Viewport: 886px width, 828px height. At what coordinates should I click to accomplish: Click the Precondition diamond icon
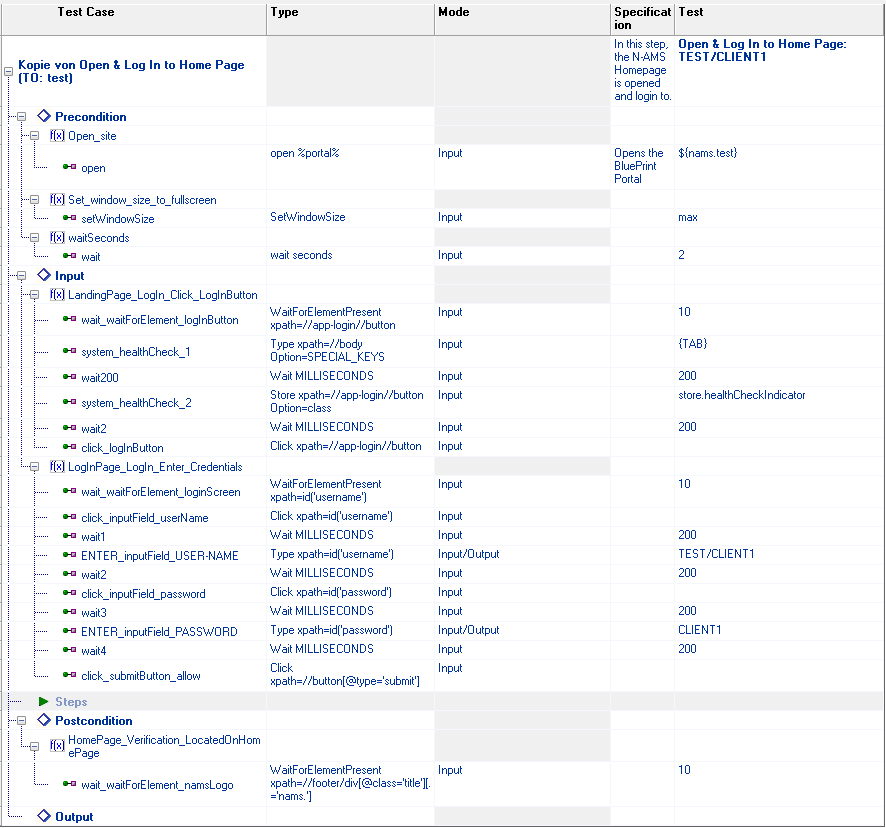(x=44, y=116)
